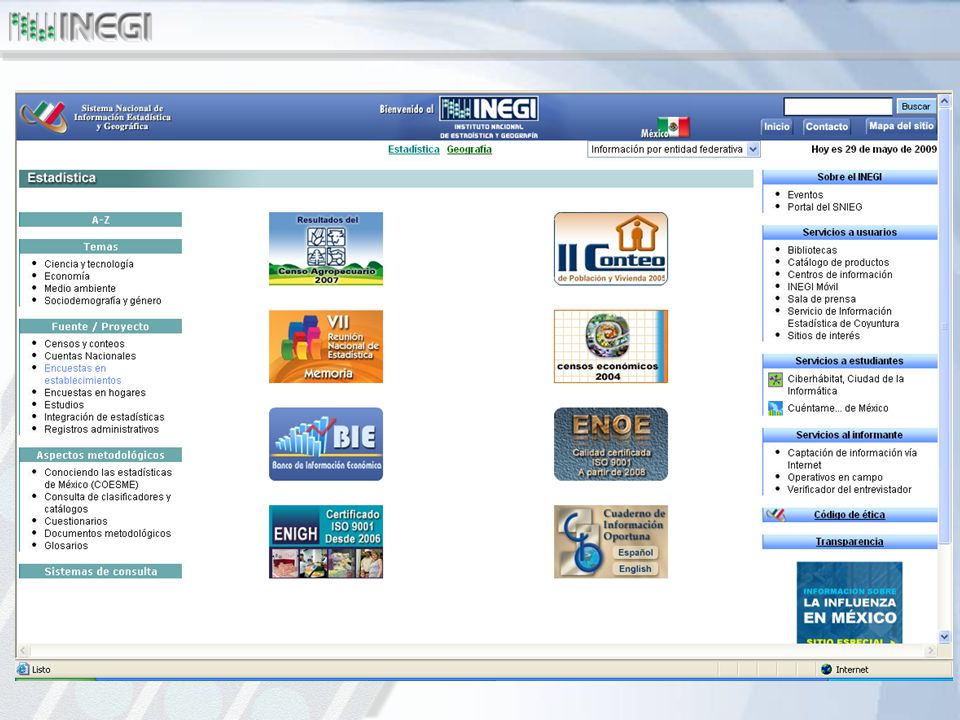Open Sala de prensa link
Screen dimensions: 960x720
pos(822,299)
